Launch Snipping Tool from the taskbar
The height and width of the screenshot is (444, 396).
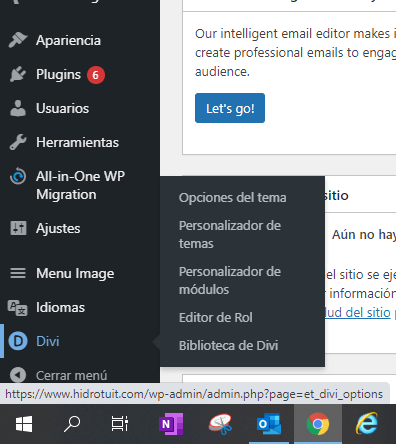tap(220, 424)
